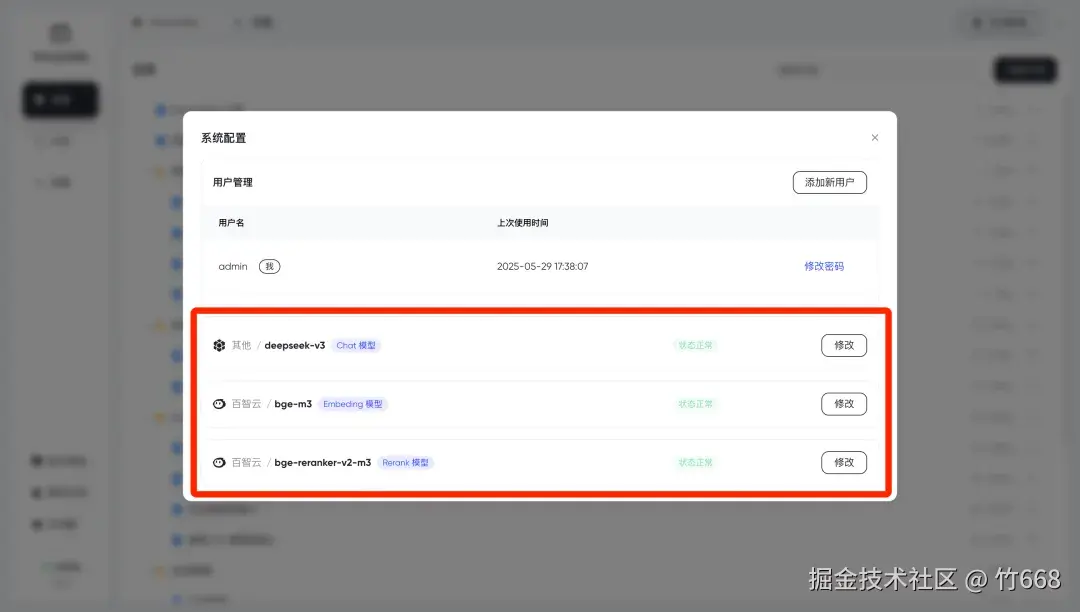Image resolution: width=1080 pixels, height=612 pixels.
Task: Click the 用户管理 section heading
Action: (233, 182)
